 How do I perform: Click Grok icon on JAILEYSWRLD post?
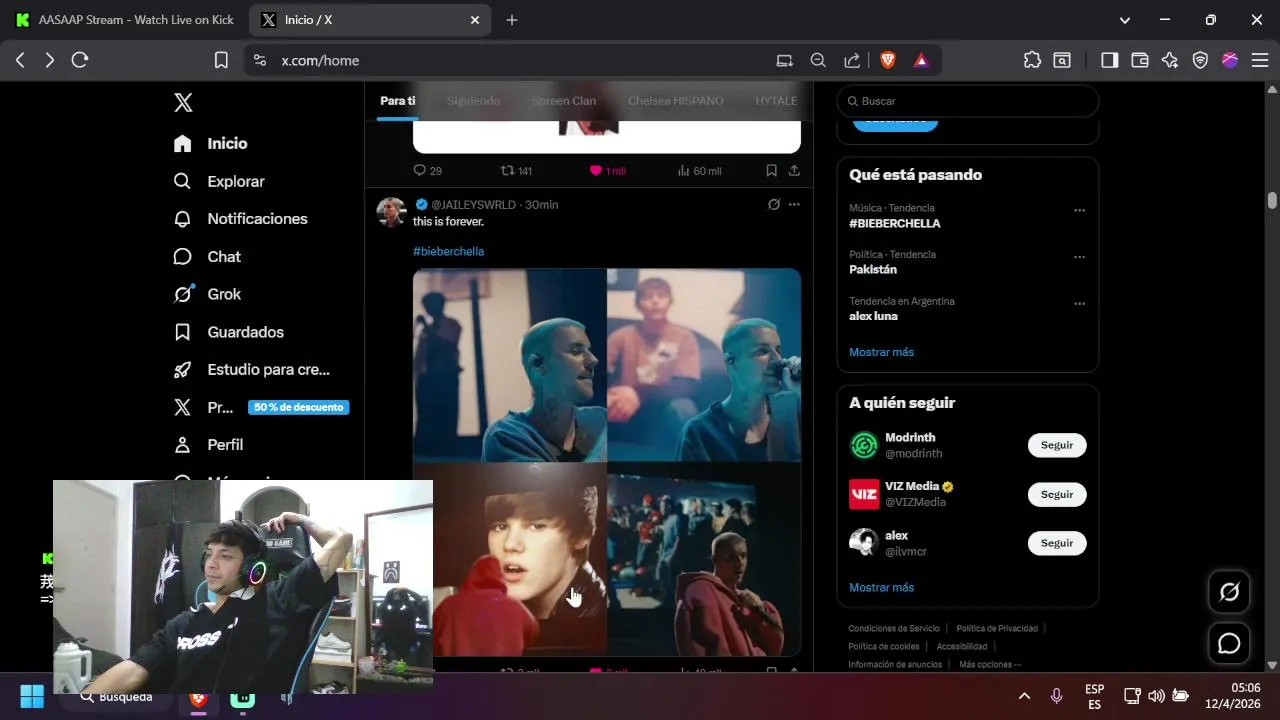773,204
